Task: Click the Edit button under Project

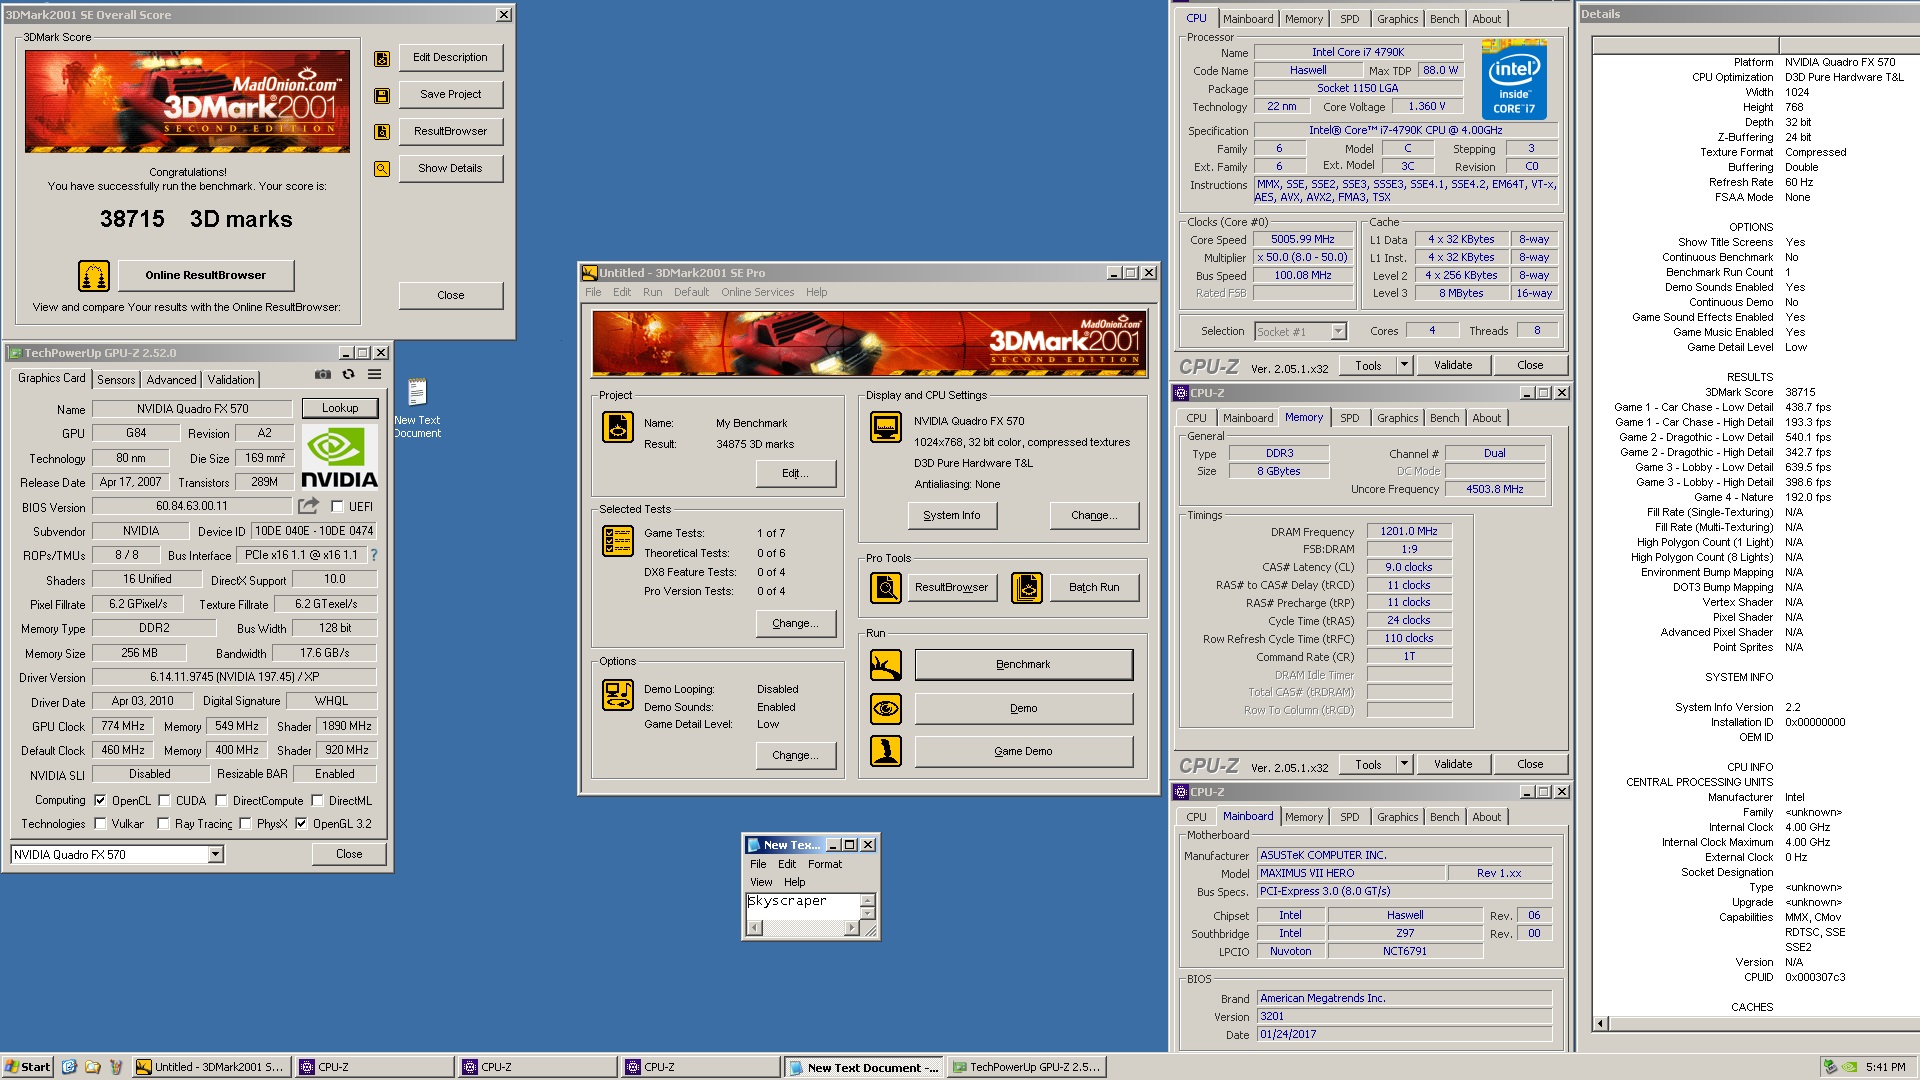Action: 796,474
